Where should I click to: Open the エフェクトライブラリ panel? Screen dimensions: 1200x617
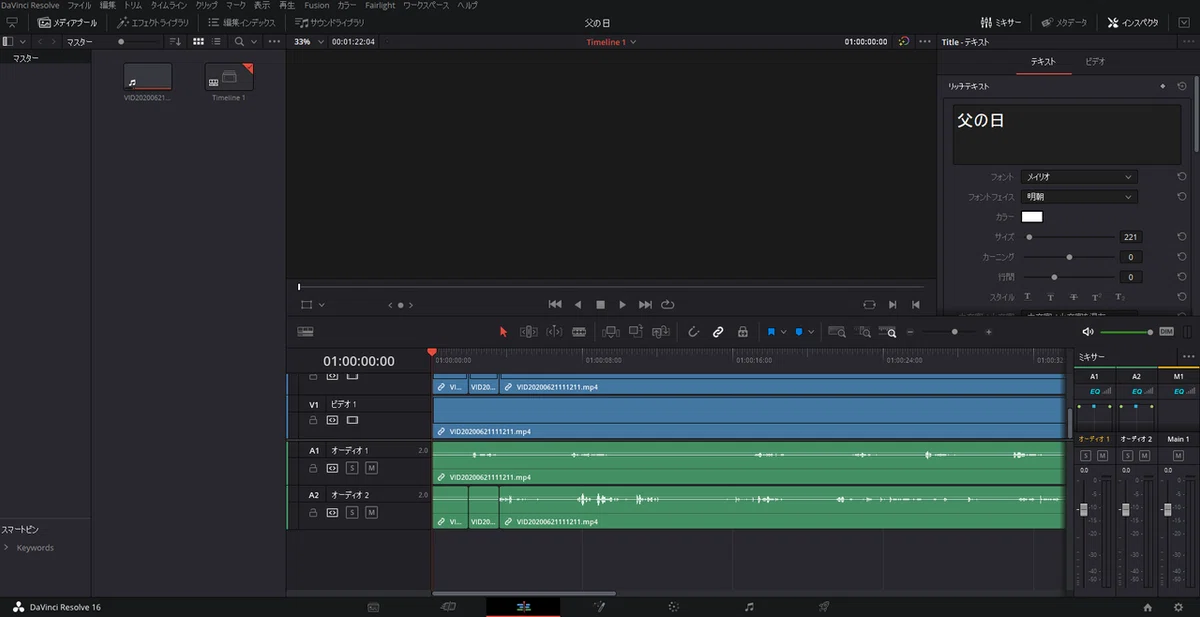point(153,22)
